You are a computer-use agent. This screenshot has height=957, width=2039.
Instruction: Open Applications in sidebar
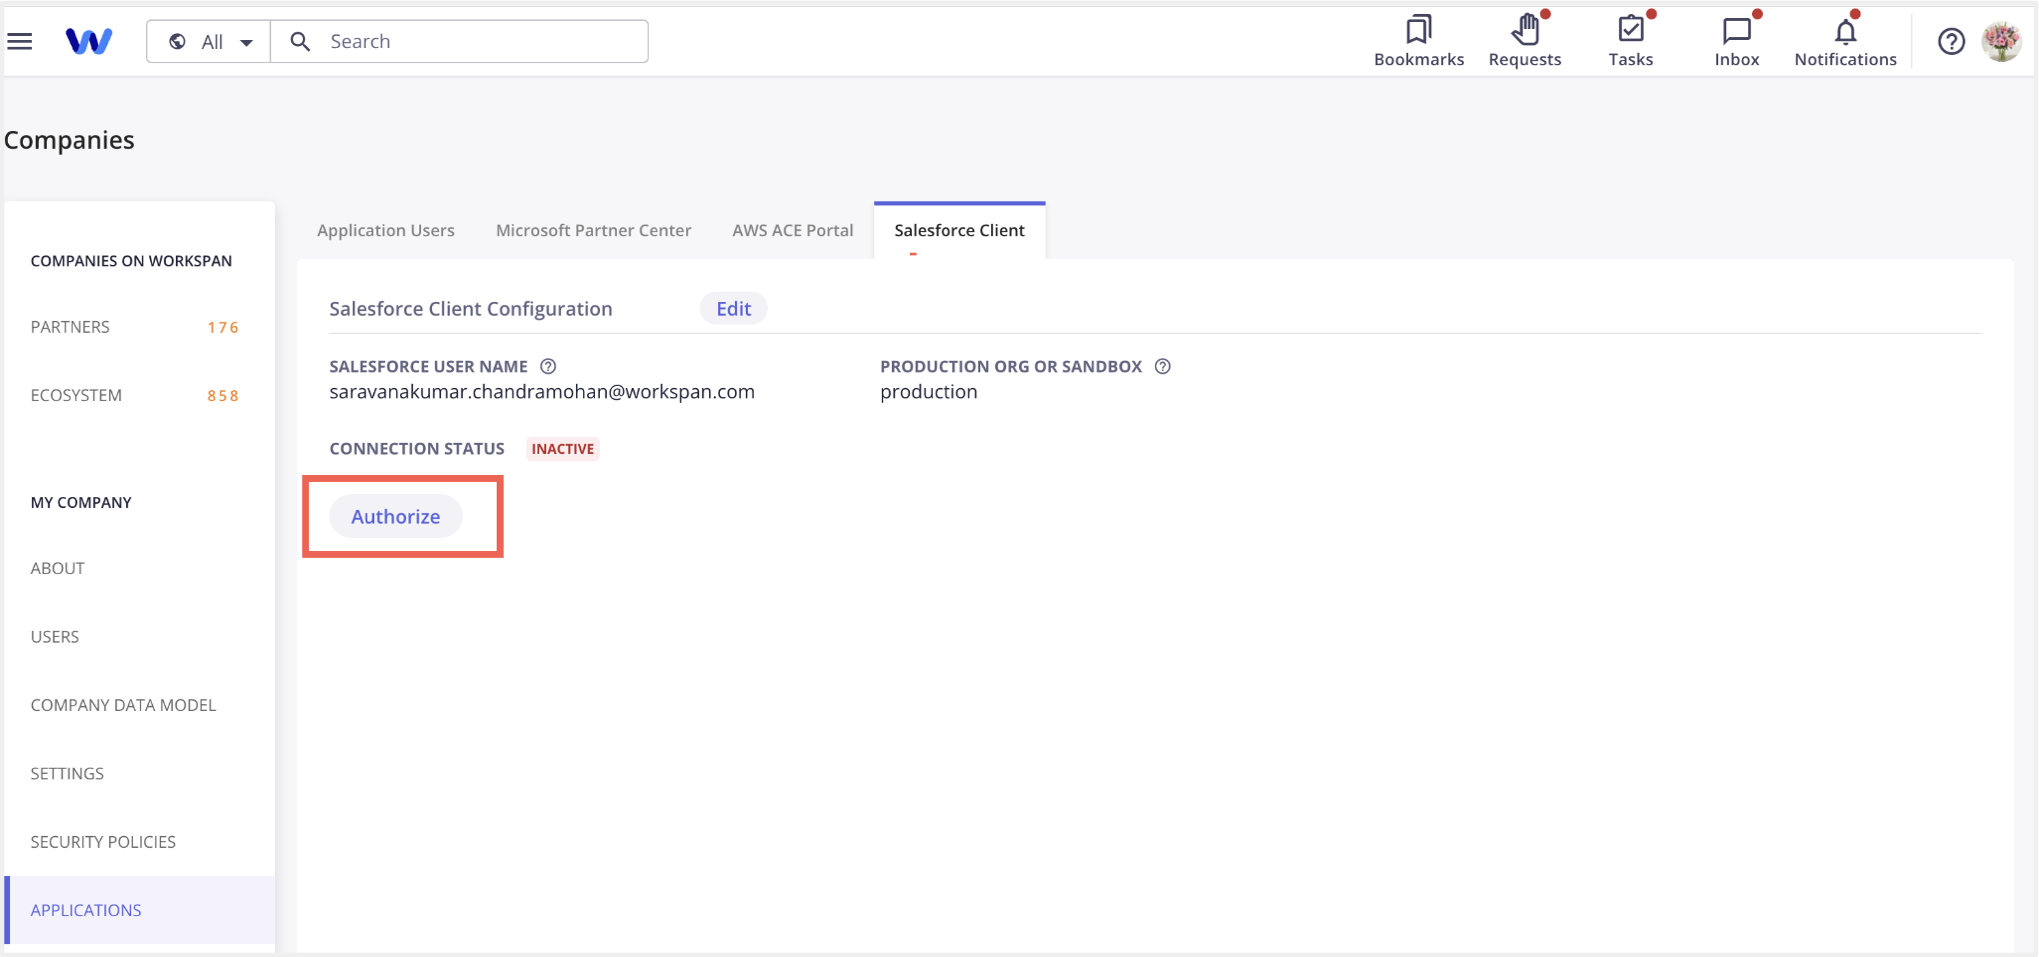tap(139, 910)
